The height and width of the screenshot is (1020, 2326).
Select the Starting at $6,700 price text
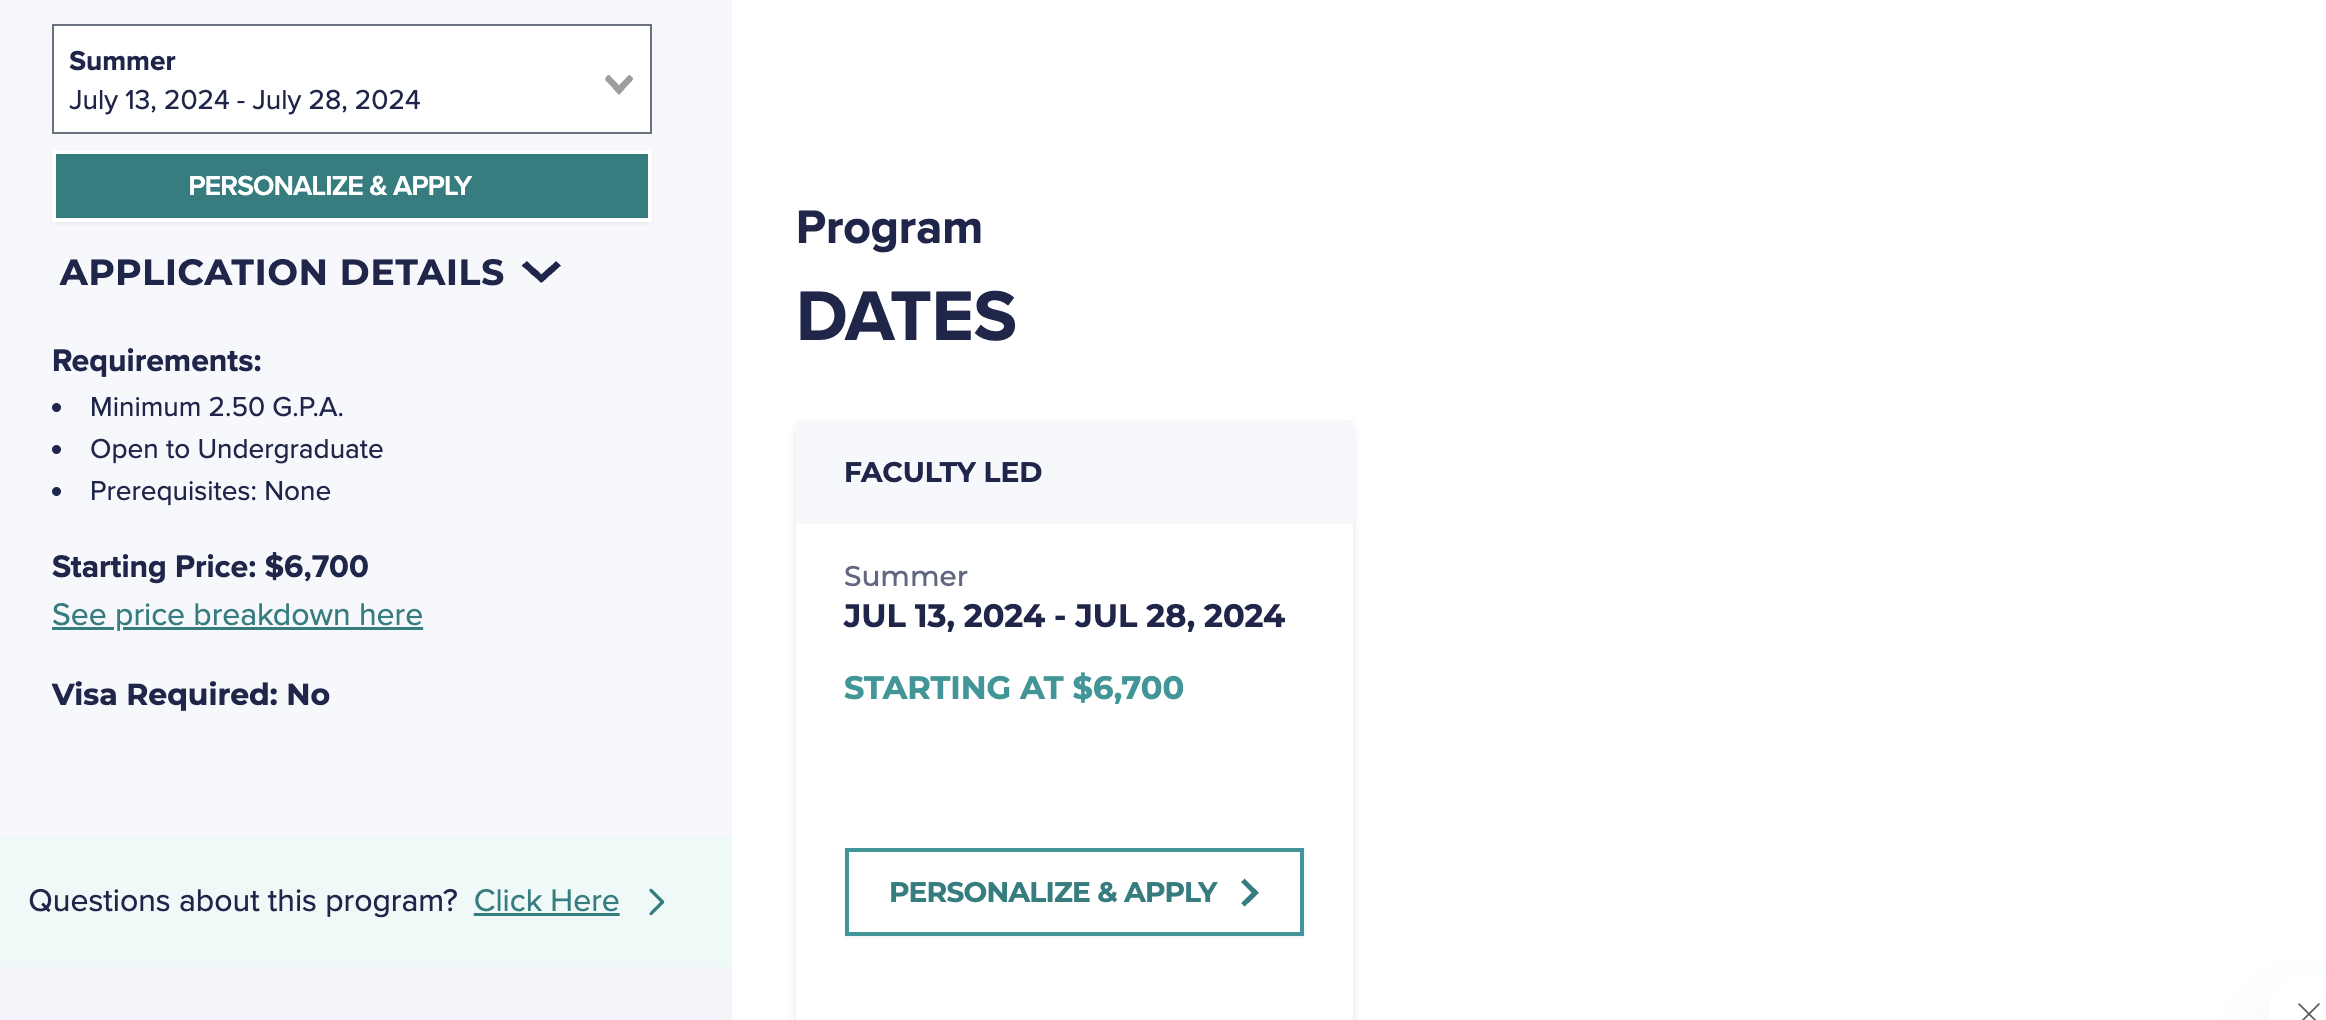coord(1014,688)
